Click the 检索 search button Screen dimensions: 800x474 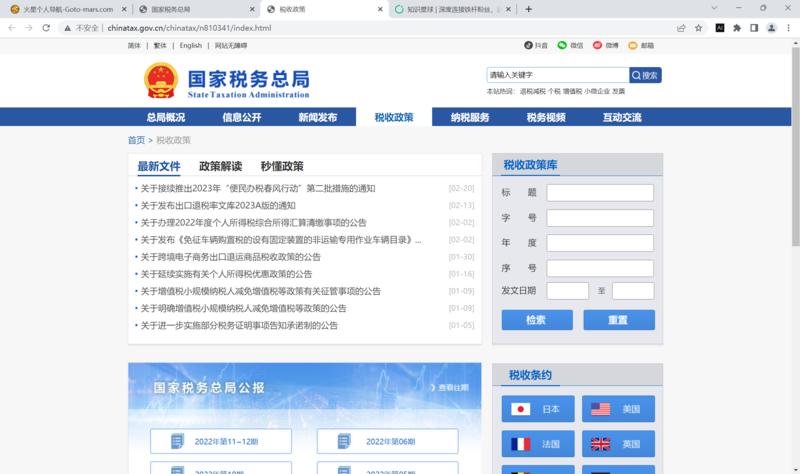click(x=537, y=320)
